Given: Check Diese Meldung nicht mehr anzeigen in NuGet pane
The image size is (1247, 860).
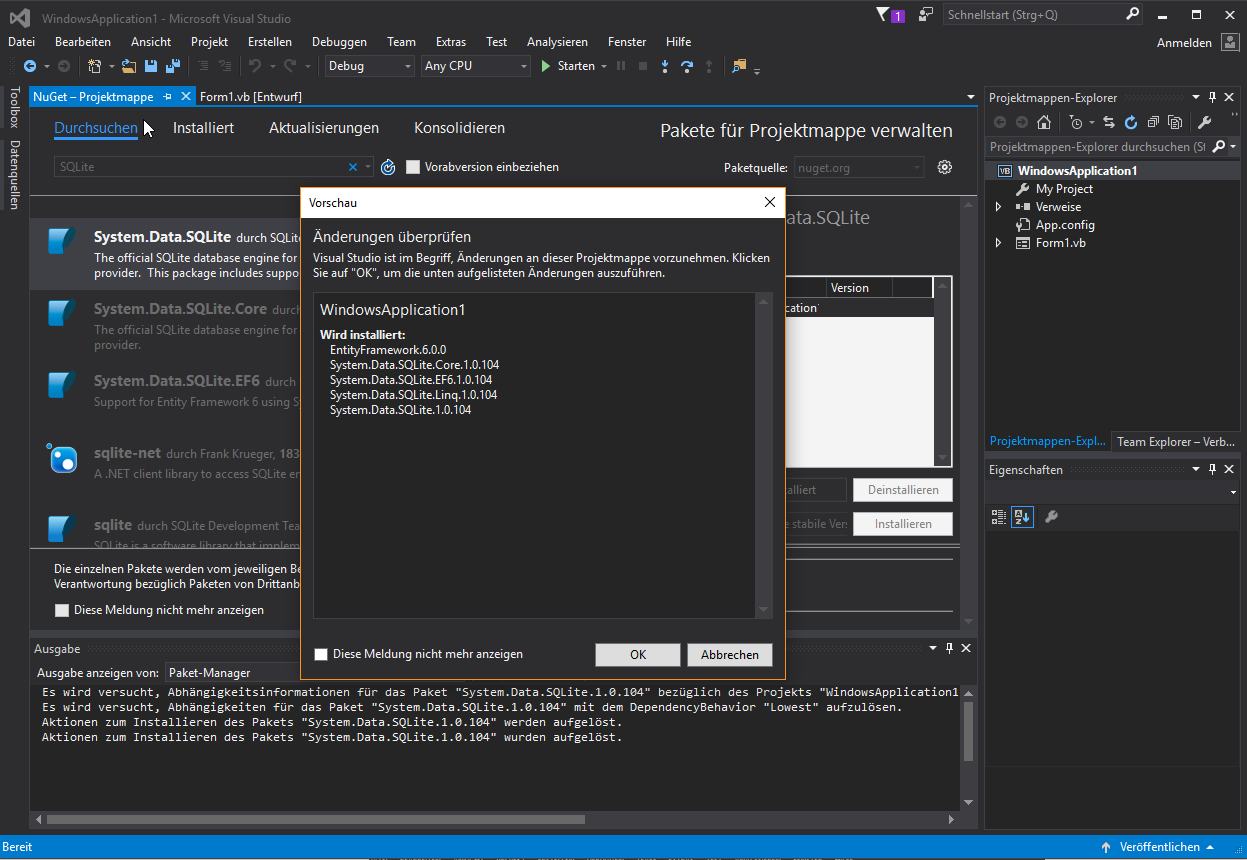Looking at the screenshot, I should tap(62, 610).
